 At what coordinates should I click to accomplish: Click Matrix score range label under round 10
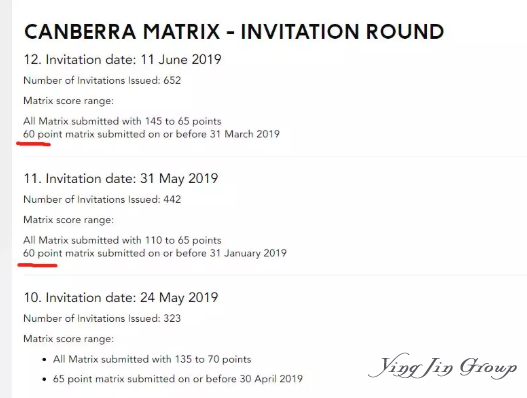pos(69,339)
